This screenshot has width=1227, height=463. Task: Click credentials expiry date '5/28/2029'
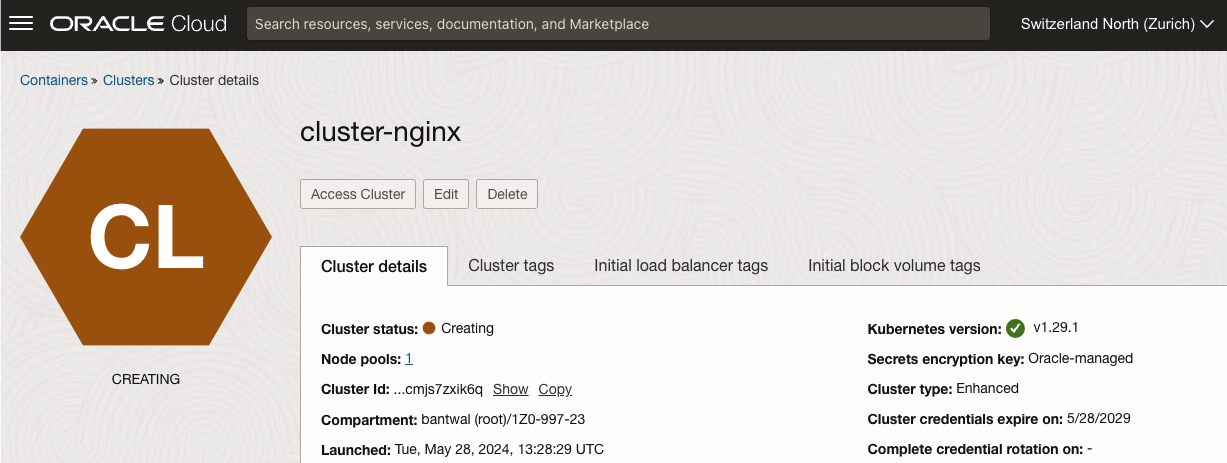1098,419
